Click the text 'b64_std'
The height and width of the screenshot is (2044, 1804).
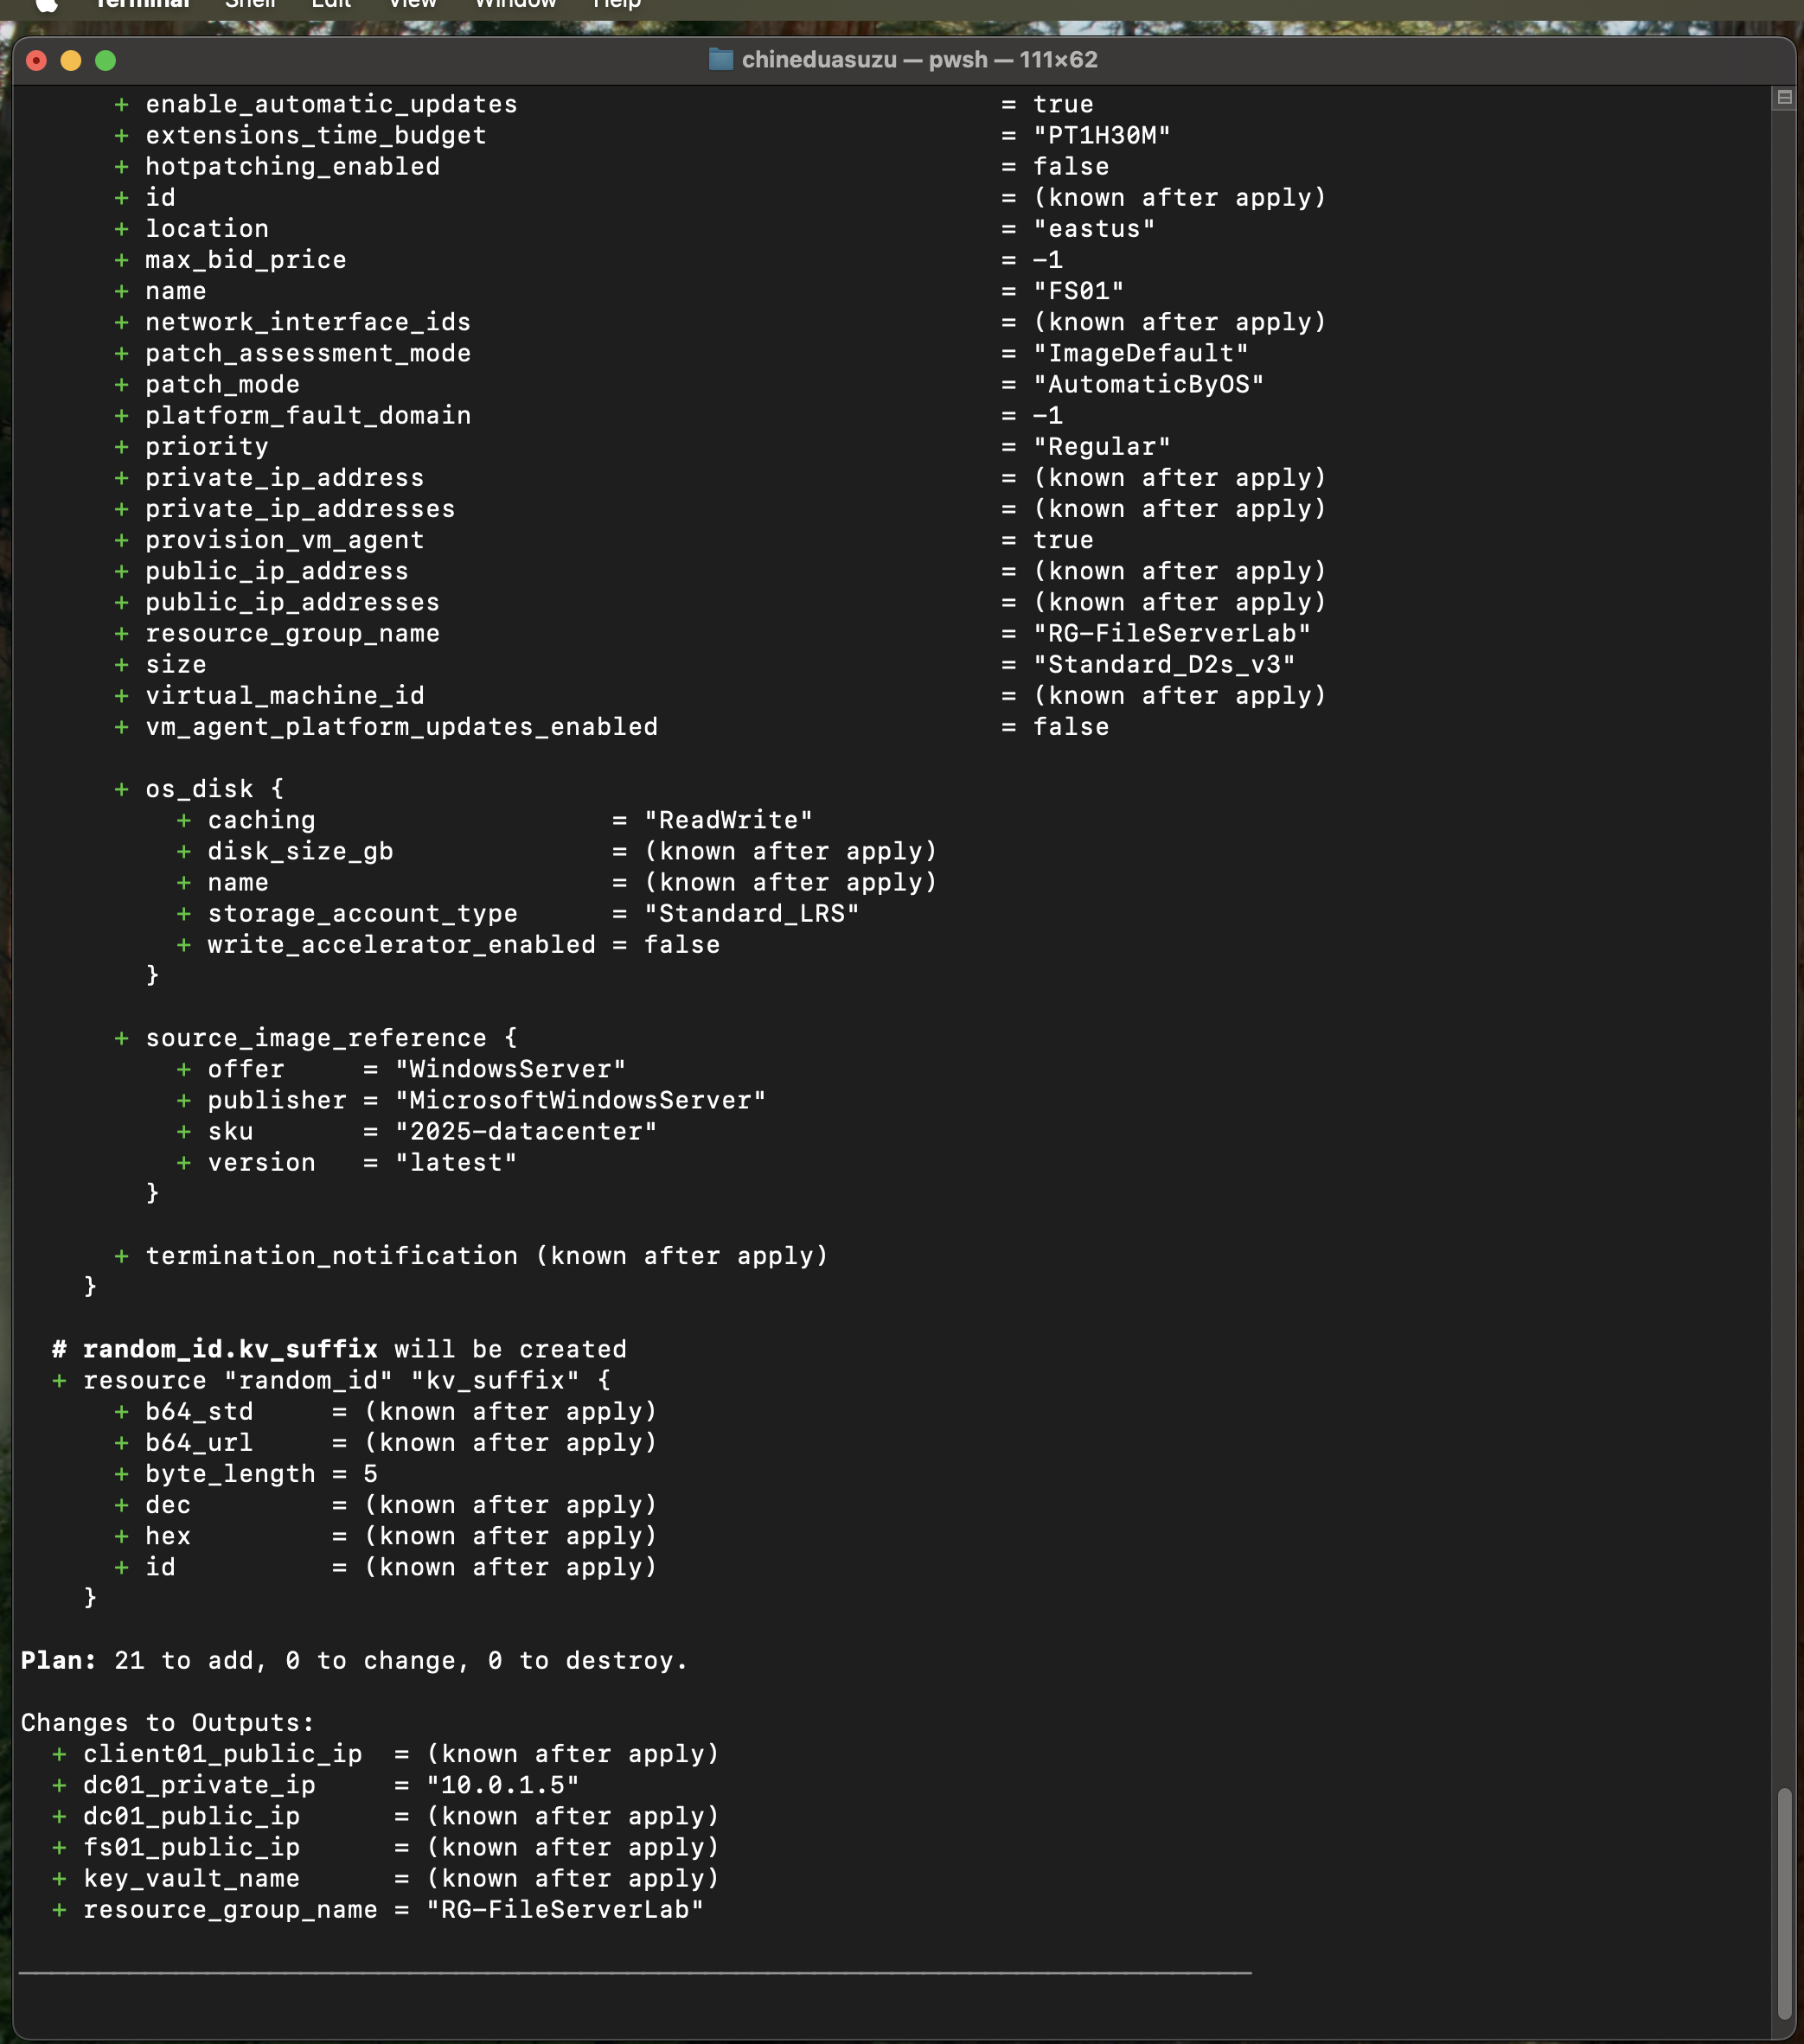(x=199, y=1411)
